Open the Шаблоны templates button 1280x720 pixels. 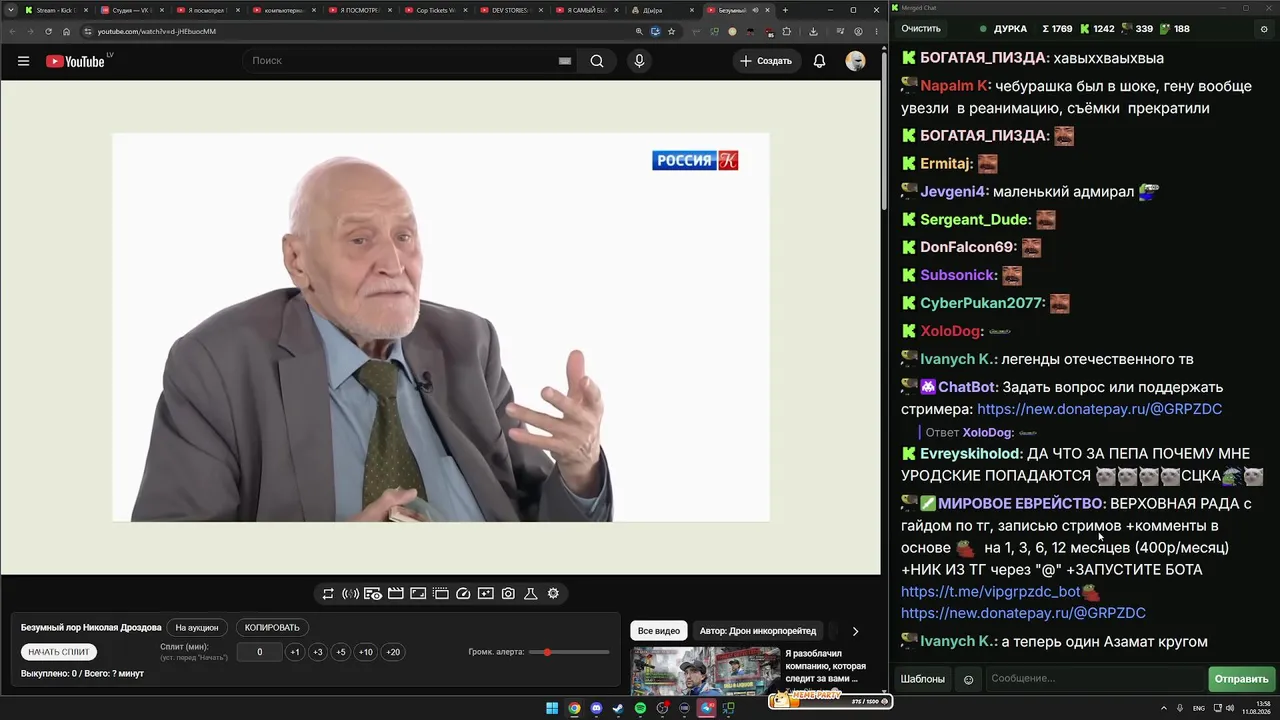(x=923, y=679)
